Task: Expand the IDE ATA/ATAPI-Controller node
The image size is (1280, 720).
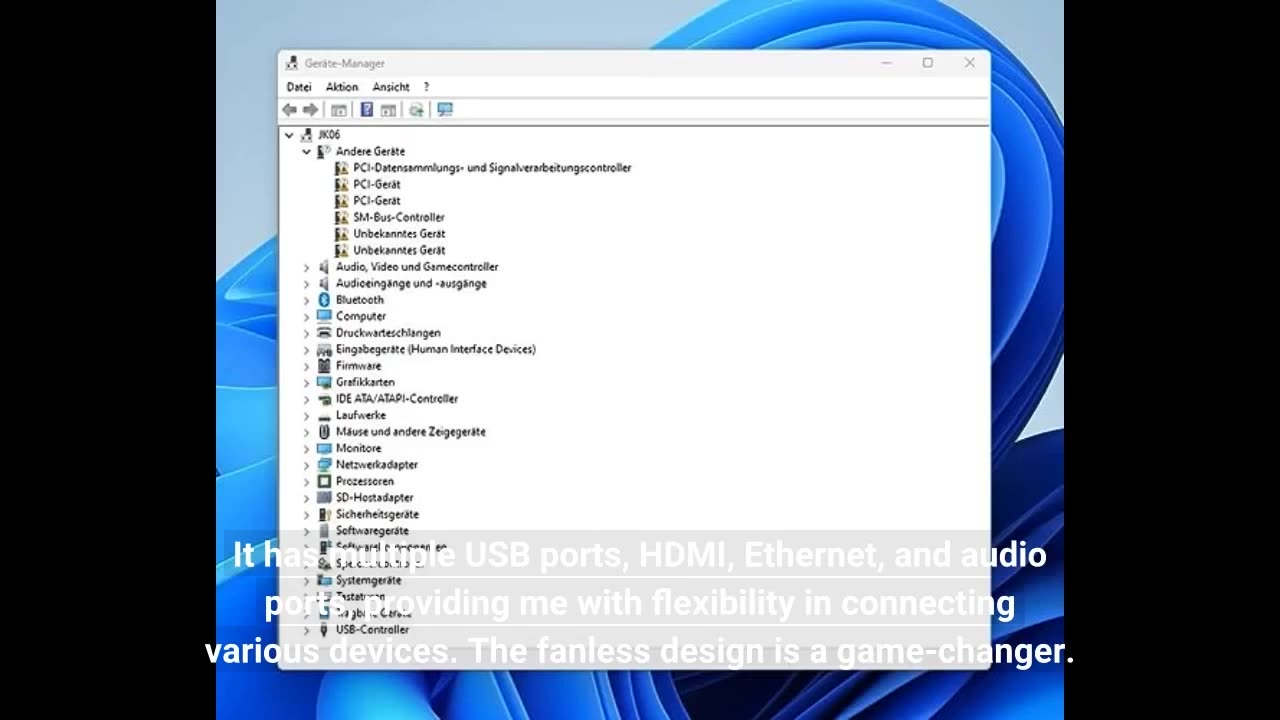Action: pos(307,399)
